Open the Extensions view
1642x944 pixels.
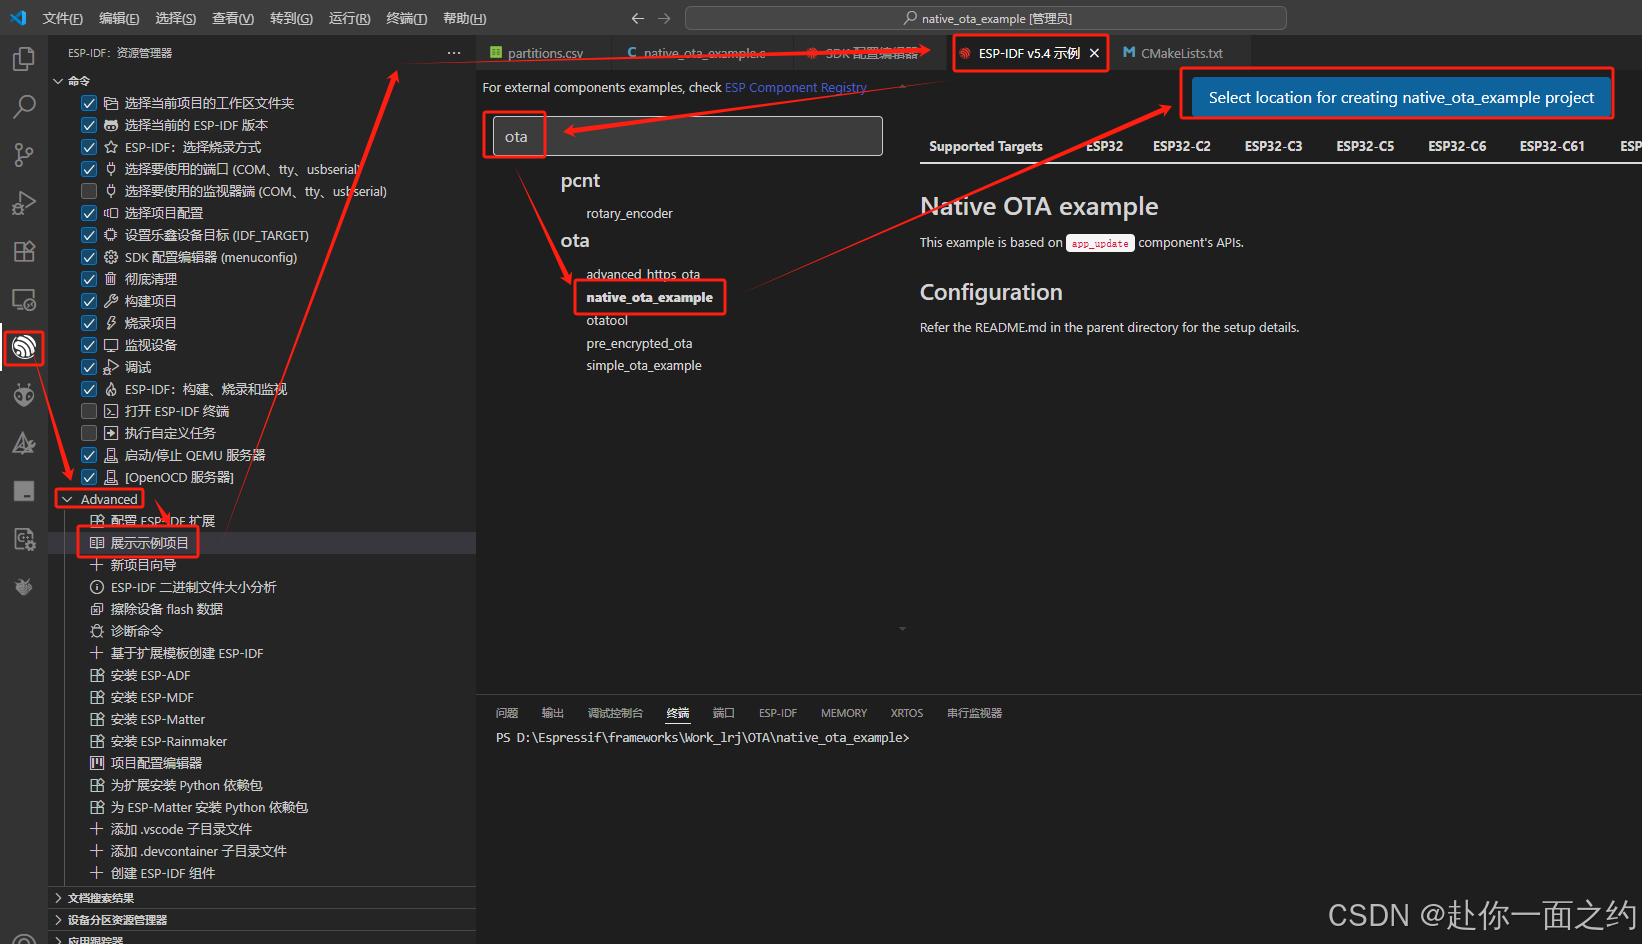(24, 251)
